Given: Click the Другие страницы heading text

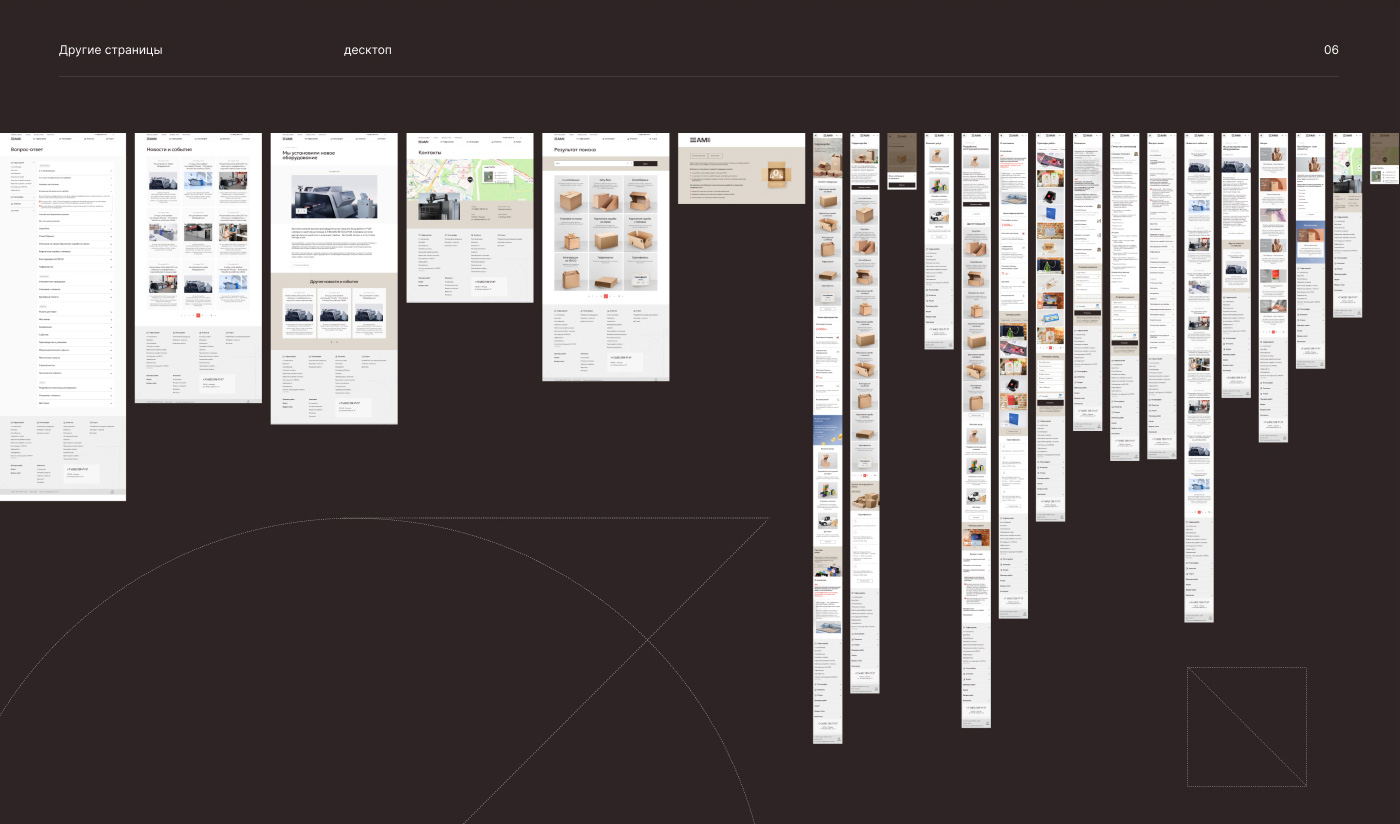Looking at the screenshot, I should (110, 50).
